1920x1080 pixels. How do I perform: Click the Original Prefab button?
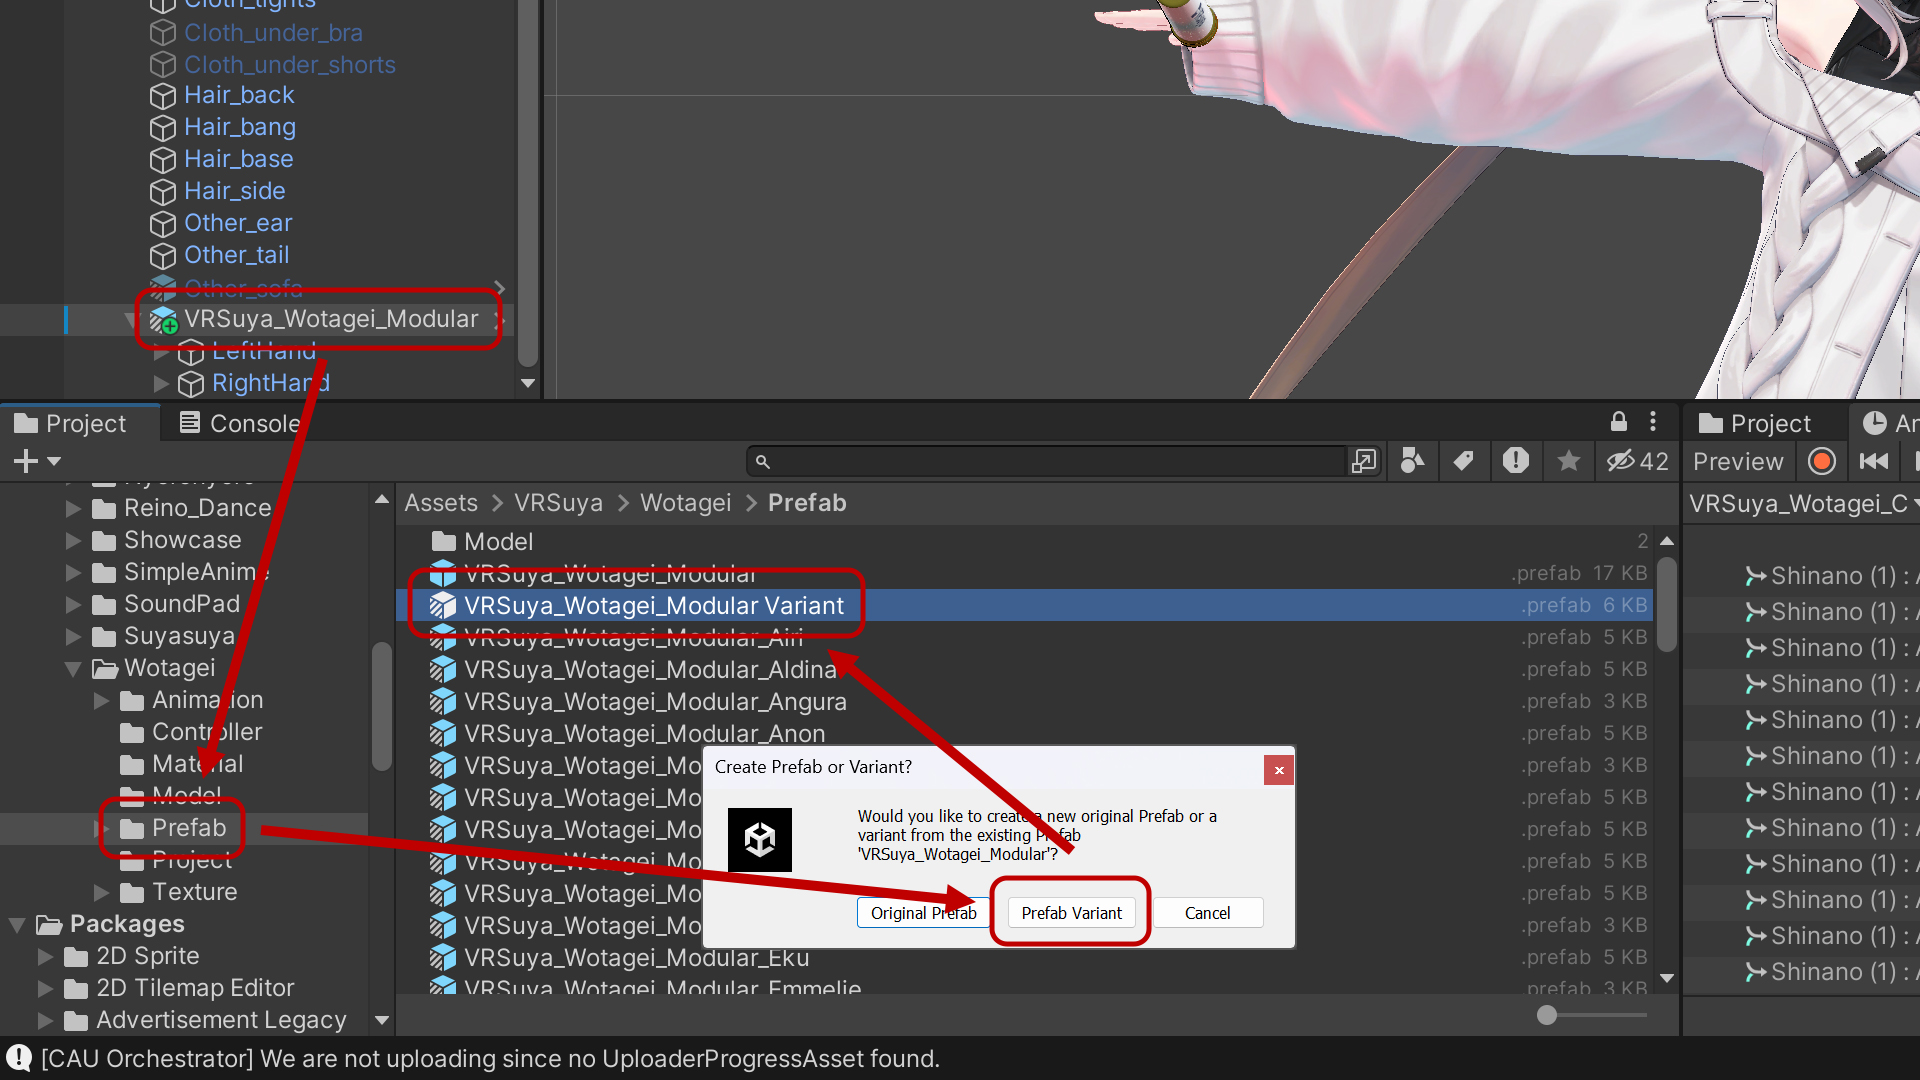point(923,913)
